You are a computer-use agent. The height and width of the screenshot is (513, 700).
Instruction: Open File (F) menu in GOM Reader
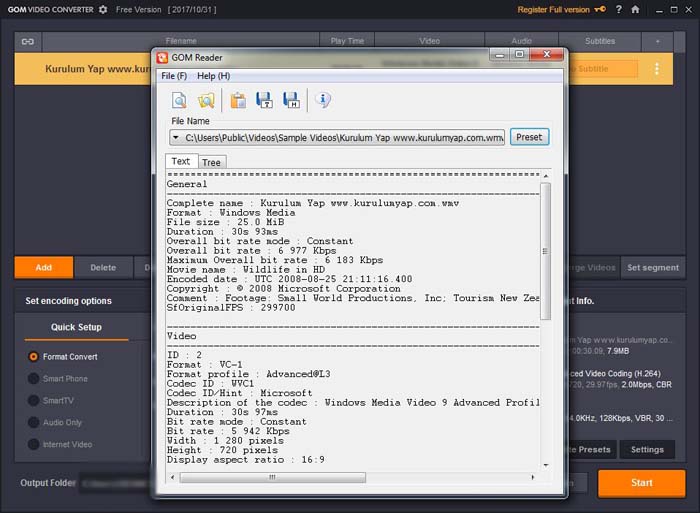pyautogui.click(x=174, y=76)
